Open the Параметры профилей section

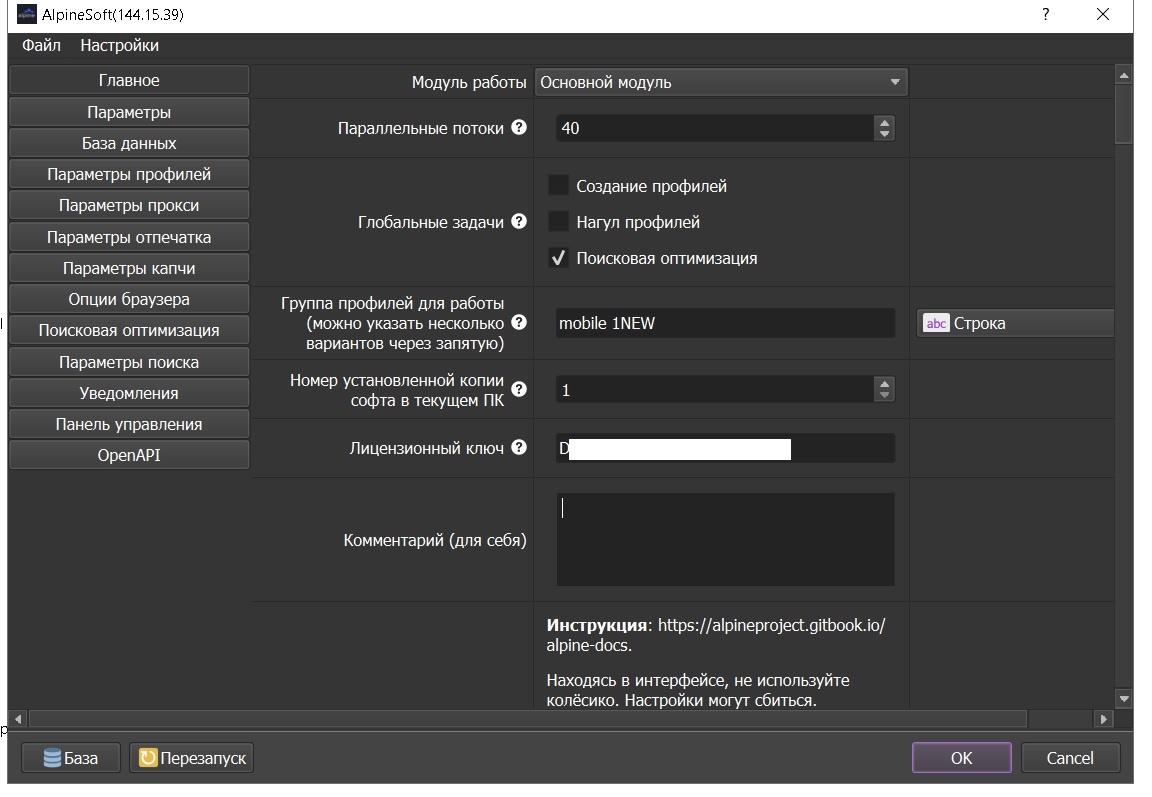[129, 174]
